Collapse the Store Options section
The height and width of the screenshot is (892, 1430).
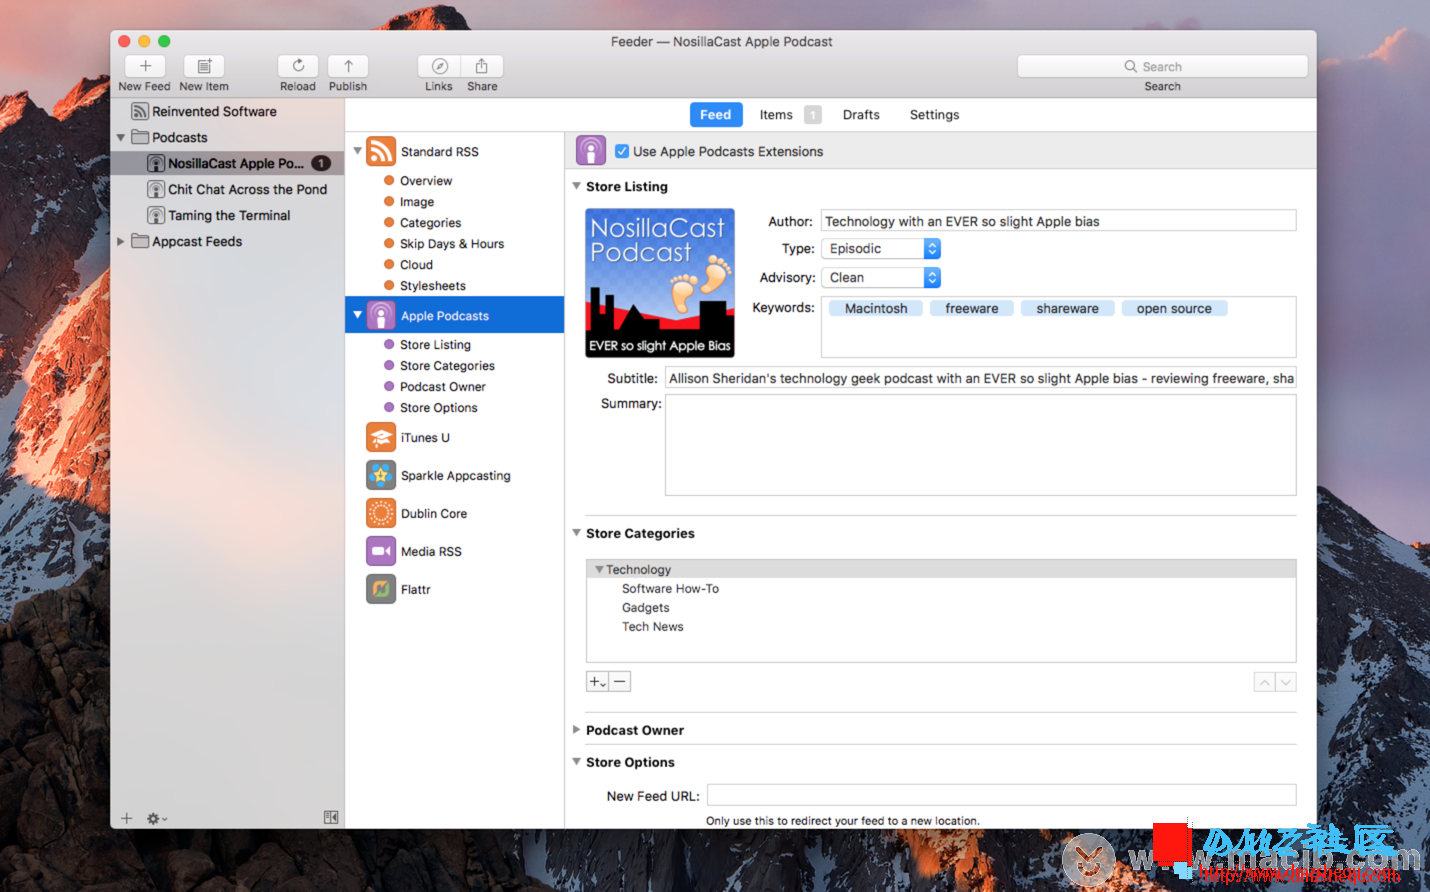pos(576,762)
